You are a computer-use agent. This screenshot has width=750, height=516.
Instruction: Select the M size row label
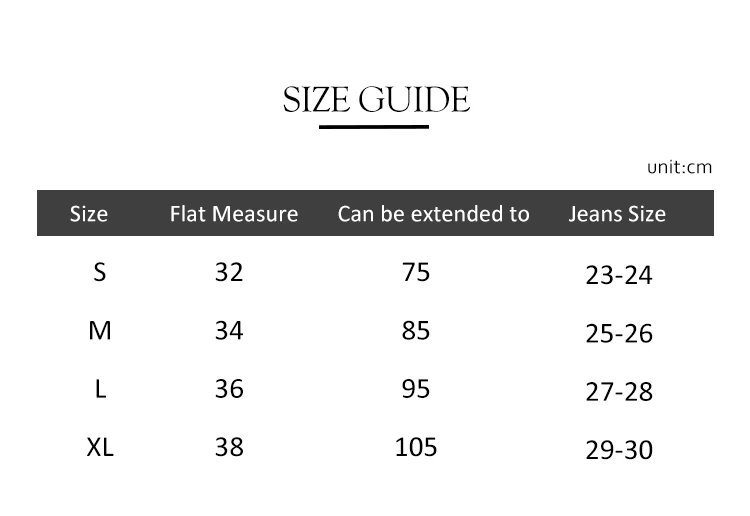pyautogui.click(x=100, y=331)
